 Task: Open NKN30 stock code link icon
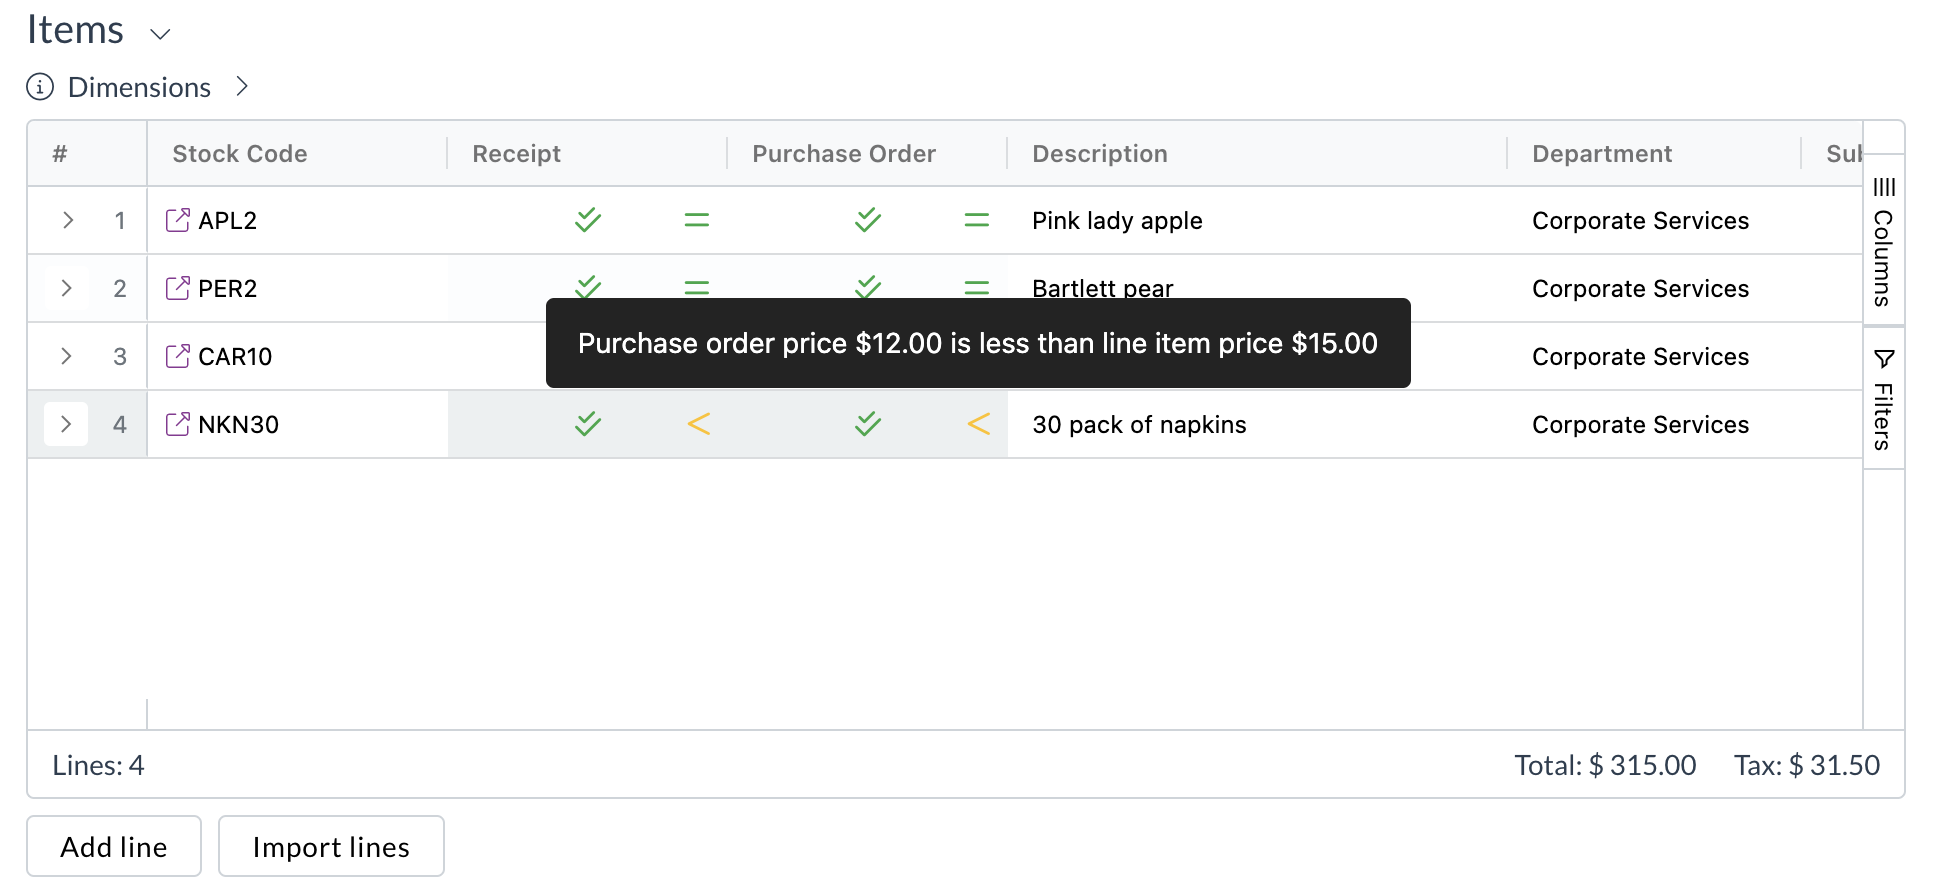tap(177, 424)
